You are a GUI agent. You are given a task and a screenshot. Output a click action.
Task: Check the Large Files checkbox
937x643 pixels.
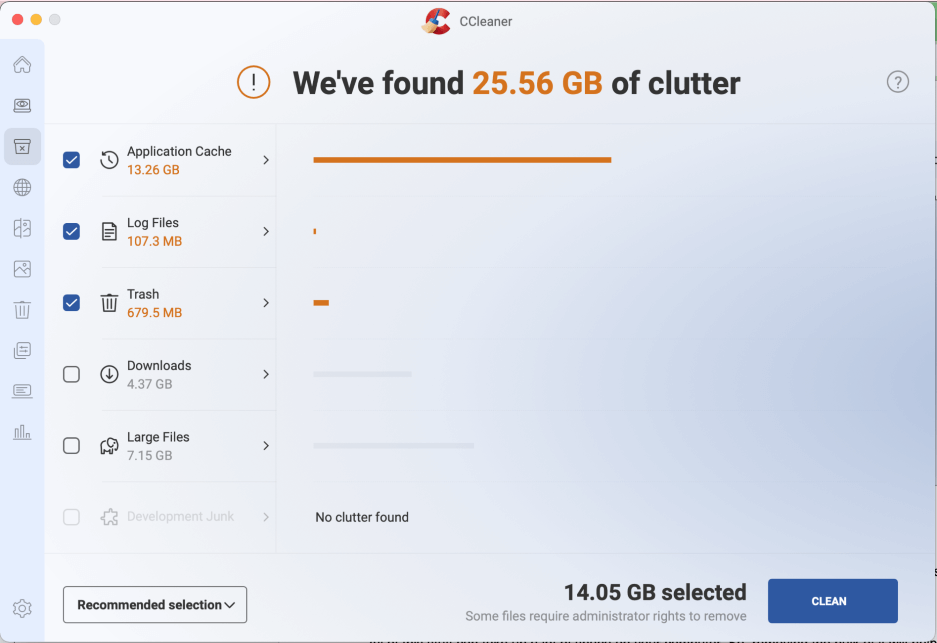(72, 446)
